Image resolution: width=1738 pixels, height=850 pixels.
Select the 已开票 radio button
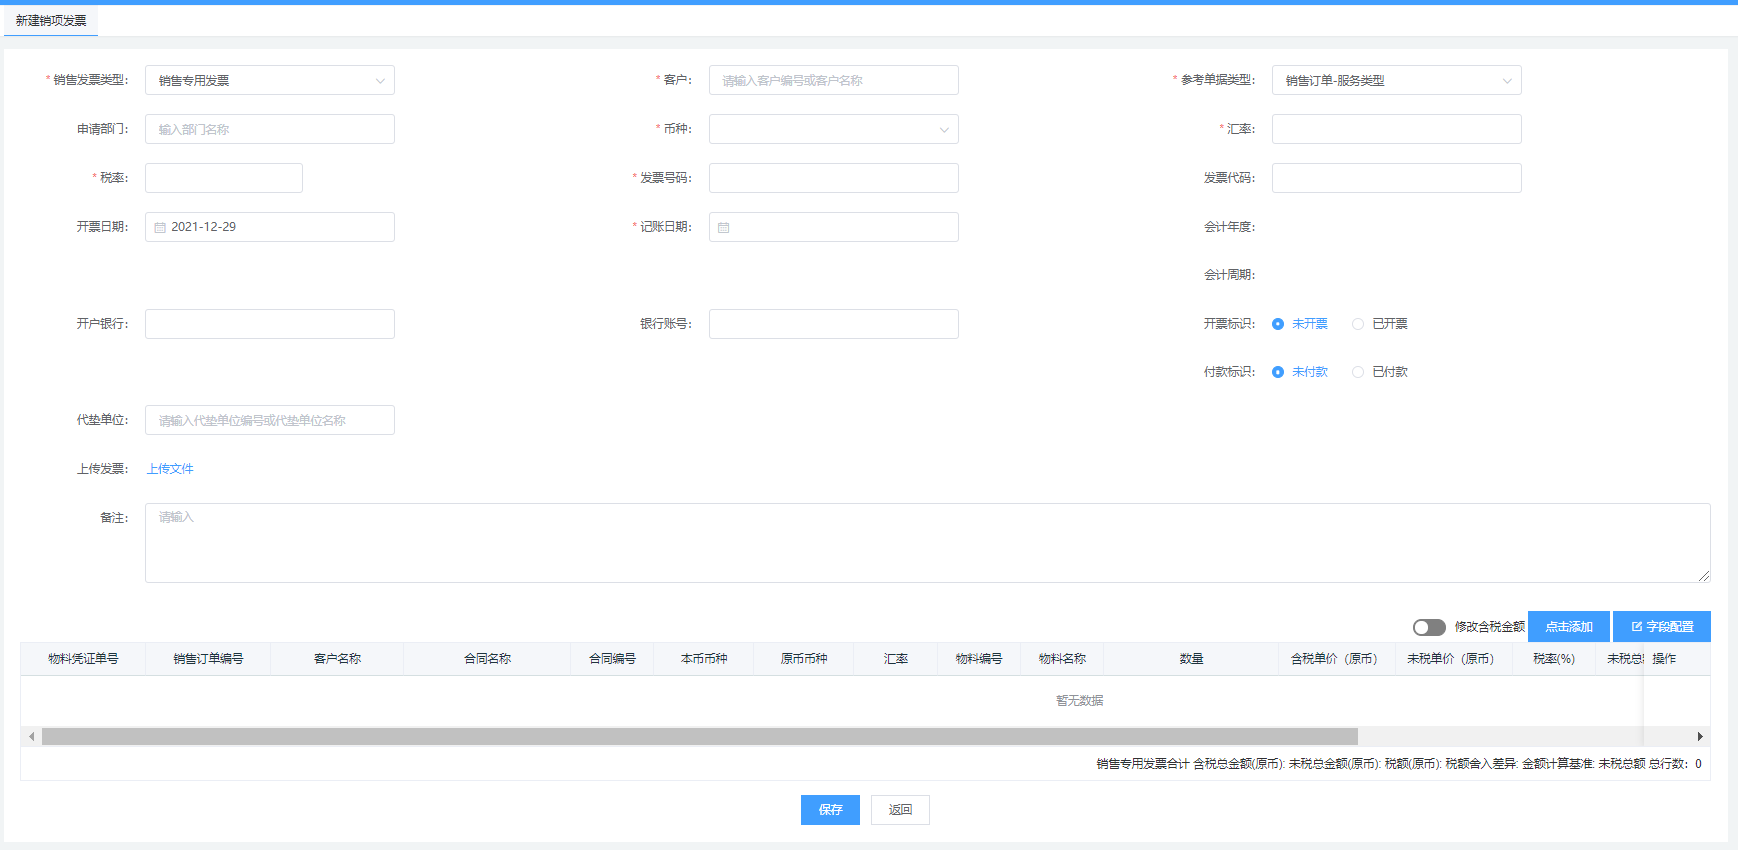[1358, 324]
